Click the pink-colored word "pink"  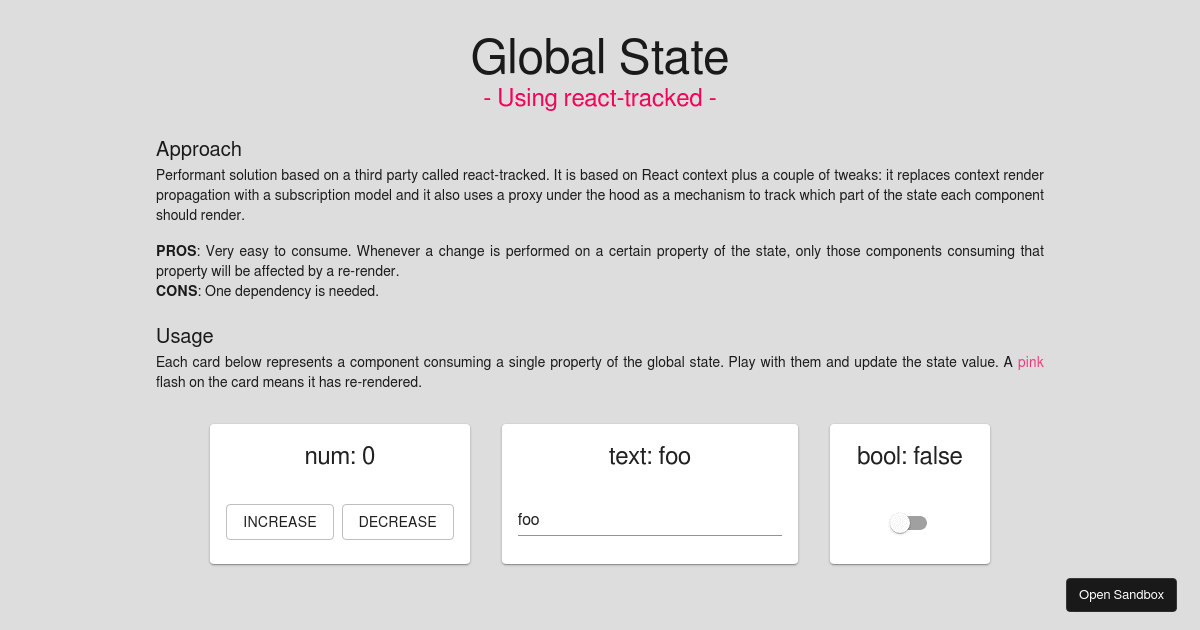click(x=1031, y=362)
